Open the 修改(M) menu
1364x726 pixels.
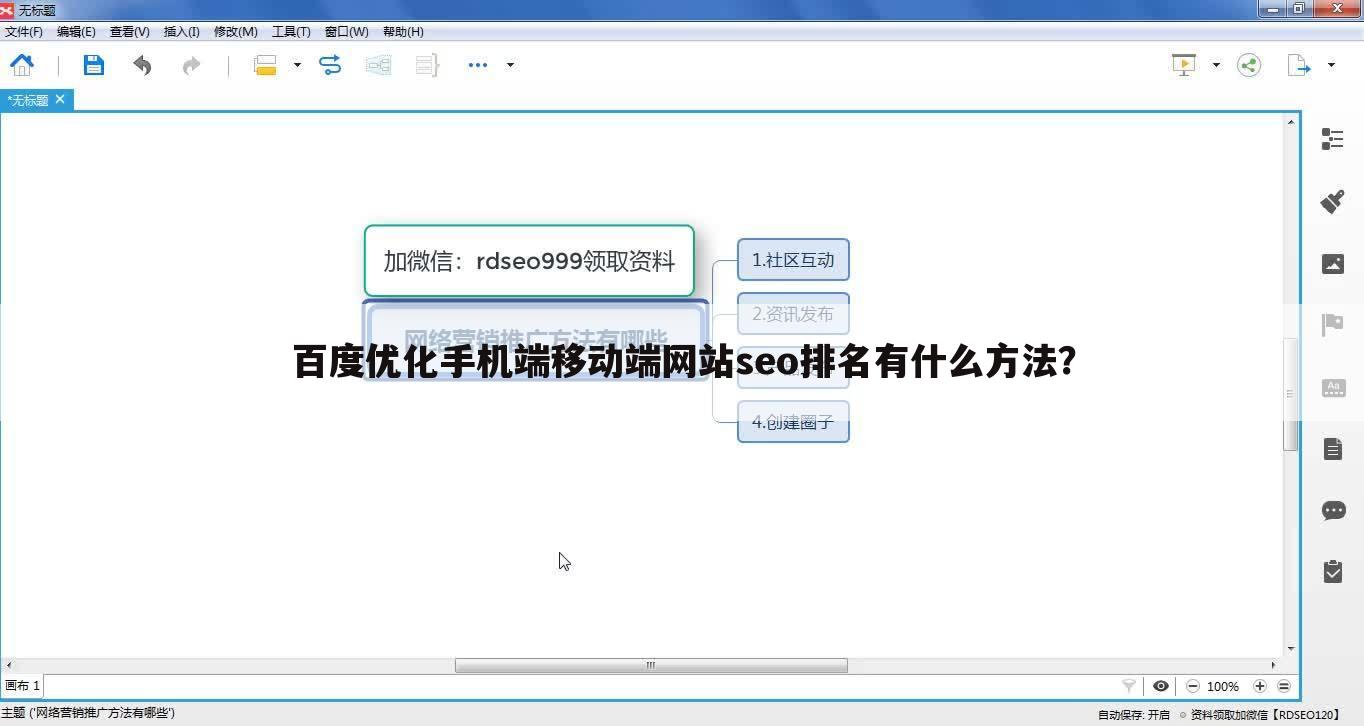(x=236, y=32)
